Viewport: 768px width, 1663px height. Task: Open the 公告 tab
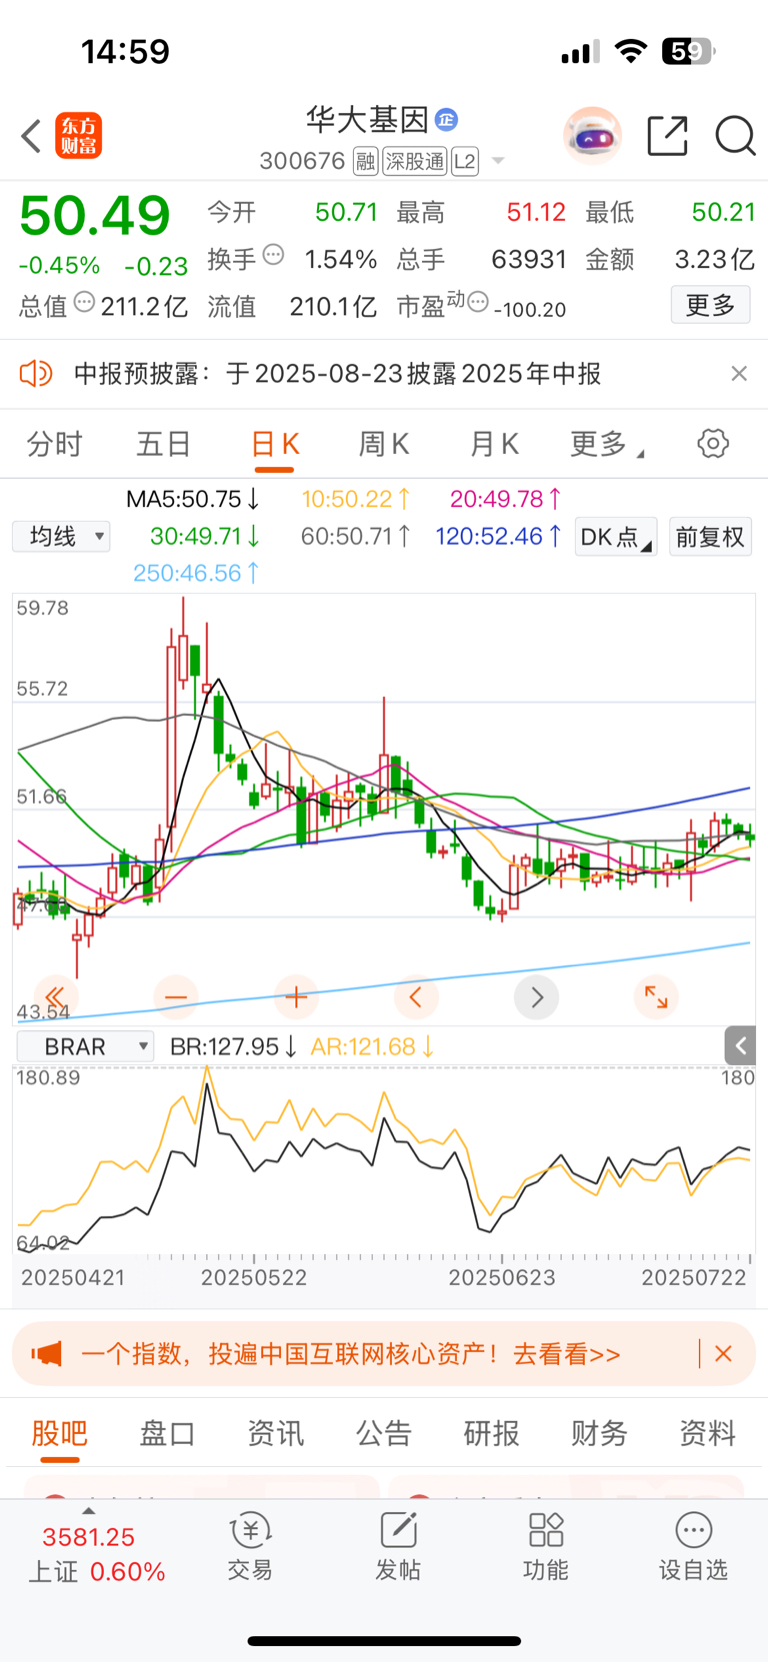click(x=384, y=1434)
